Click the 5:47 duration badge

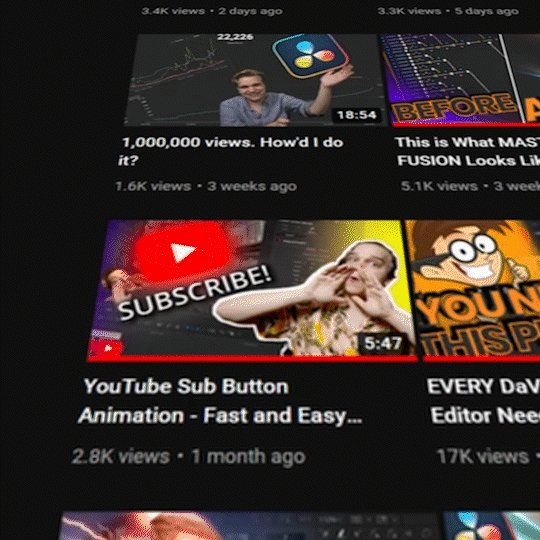coord(383,343)
